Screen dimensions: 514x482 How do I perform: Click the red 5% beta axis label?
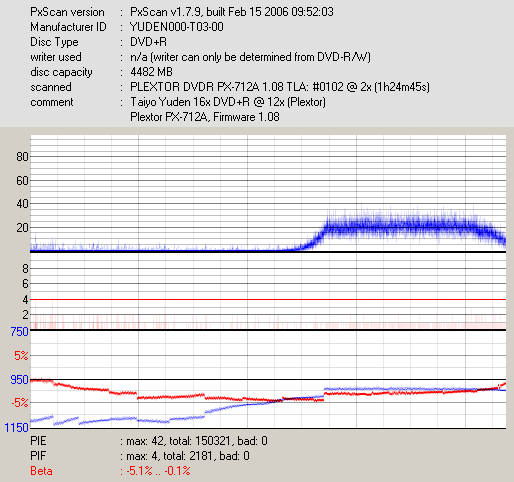tap(21, 356)
